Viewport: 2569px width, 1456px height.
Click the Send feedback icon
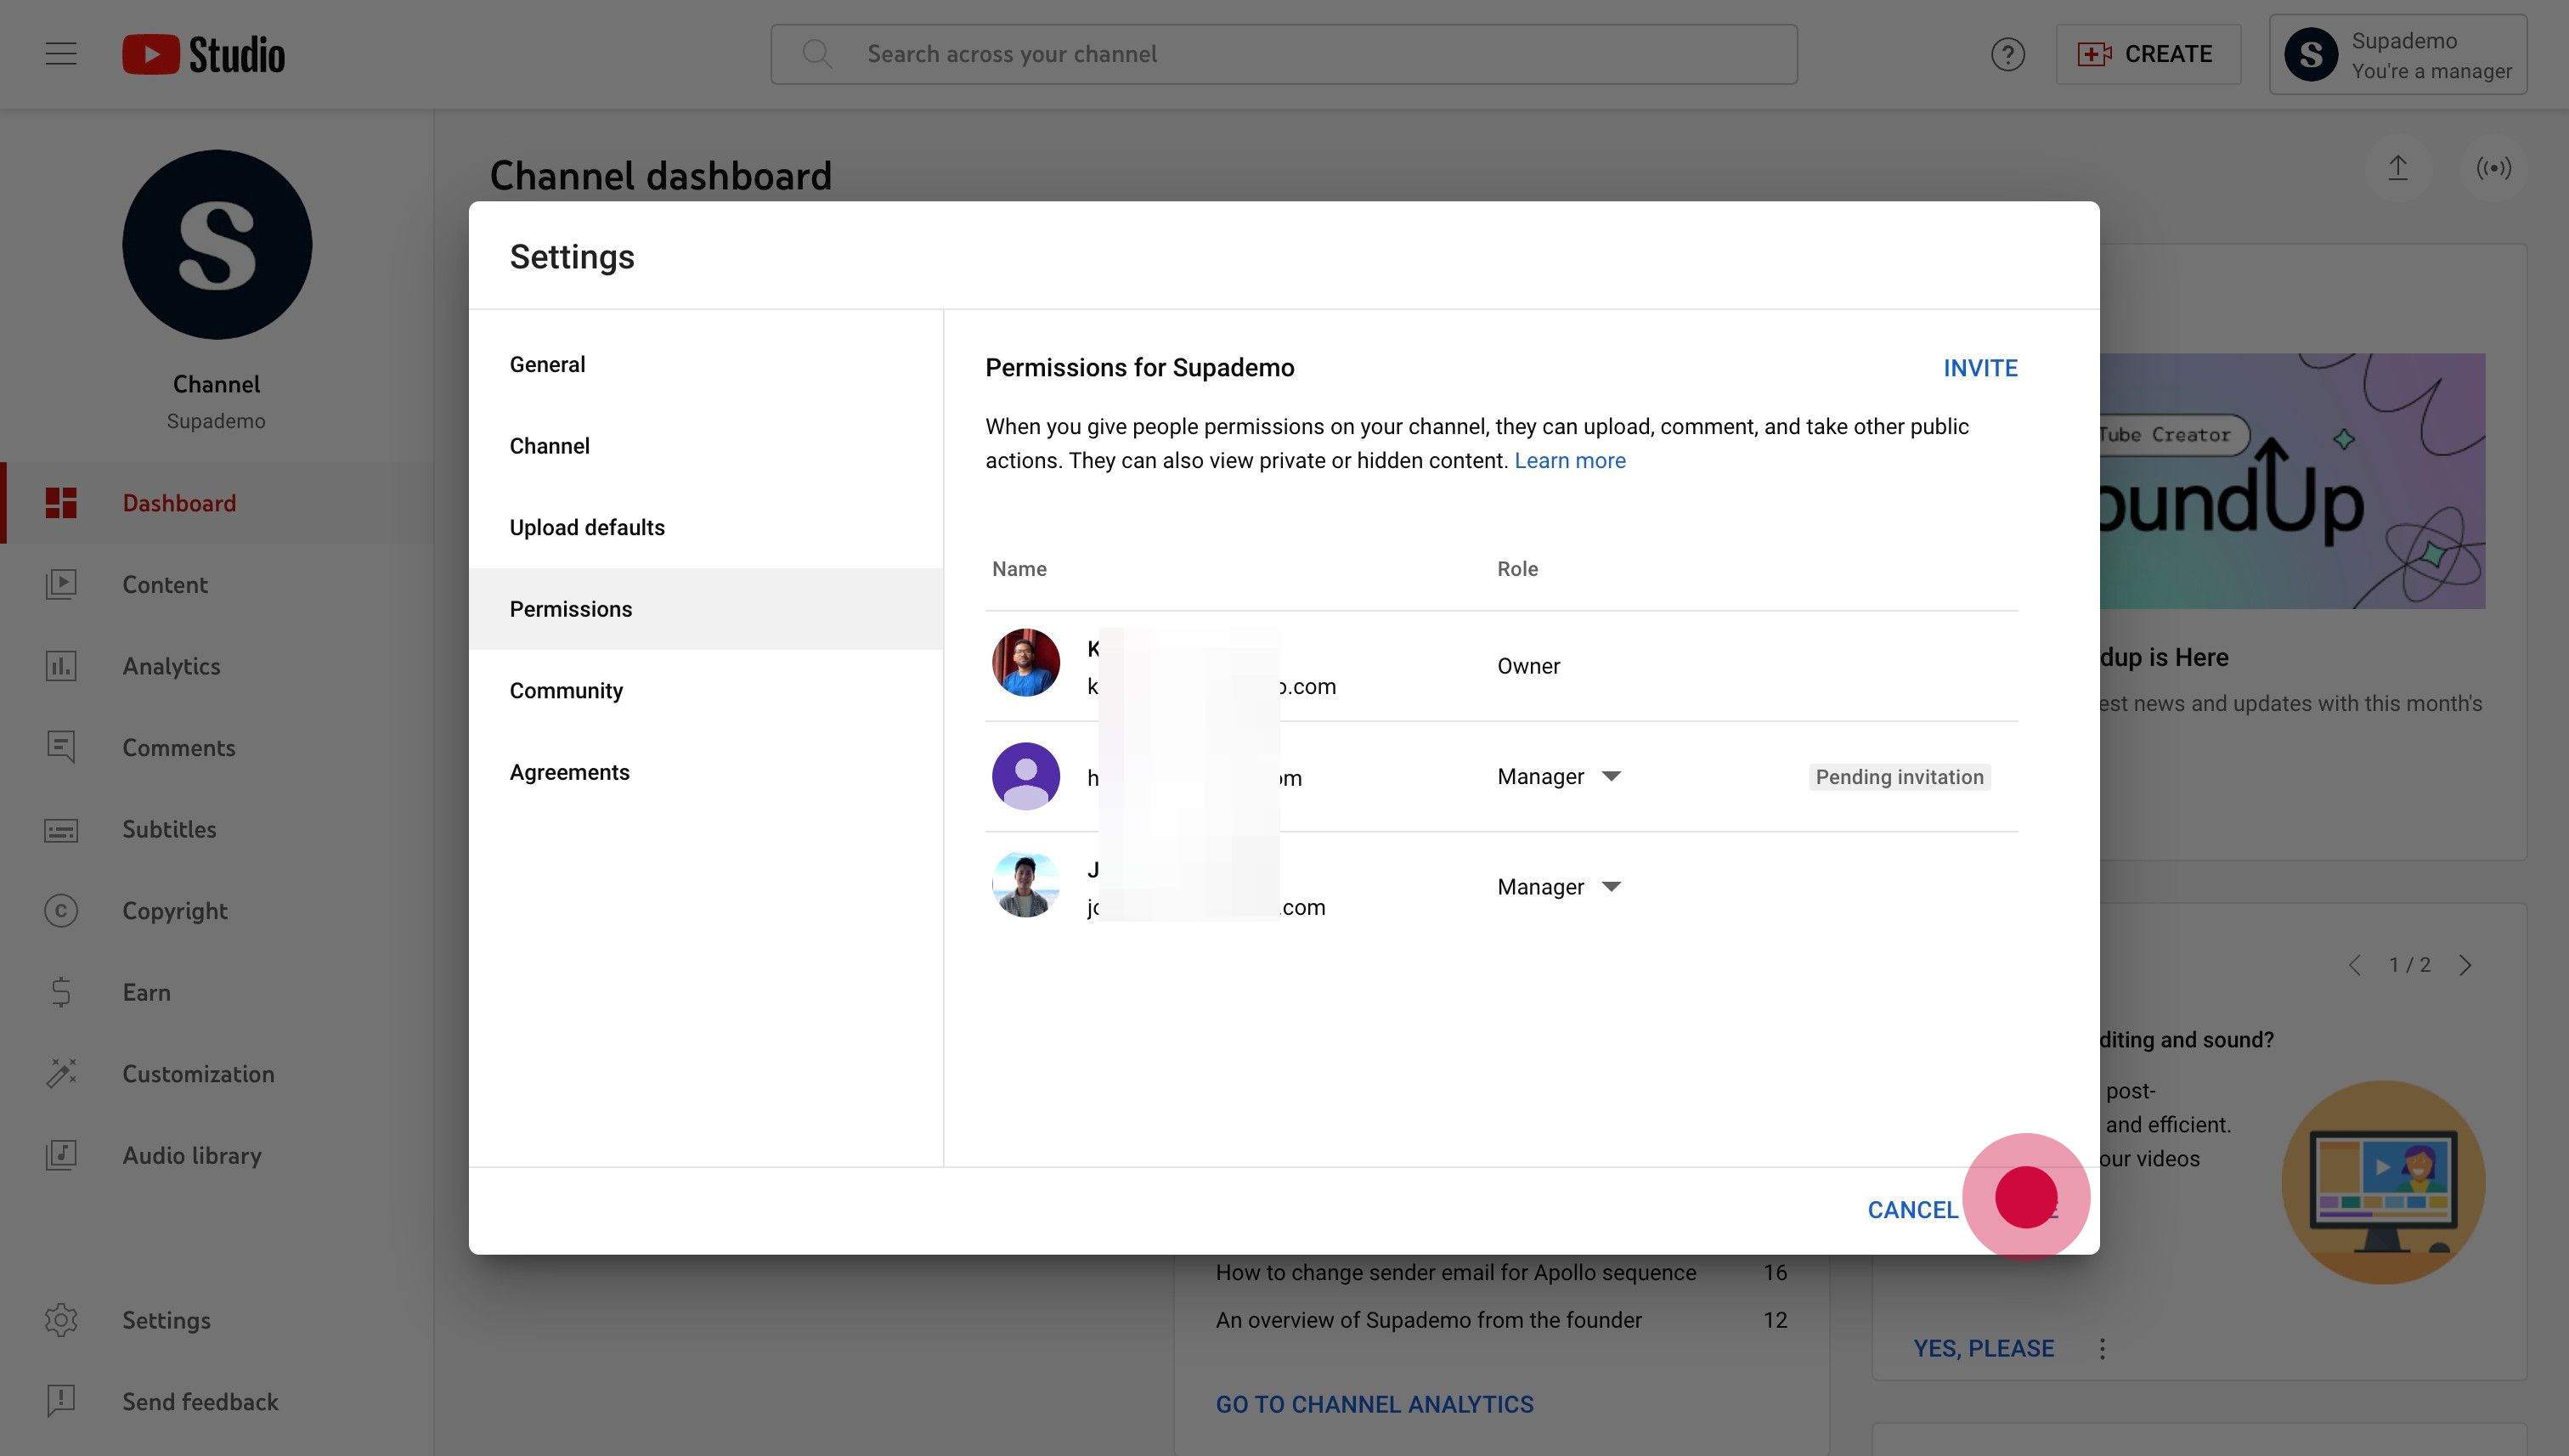[x=61, y=1401]
